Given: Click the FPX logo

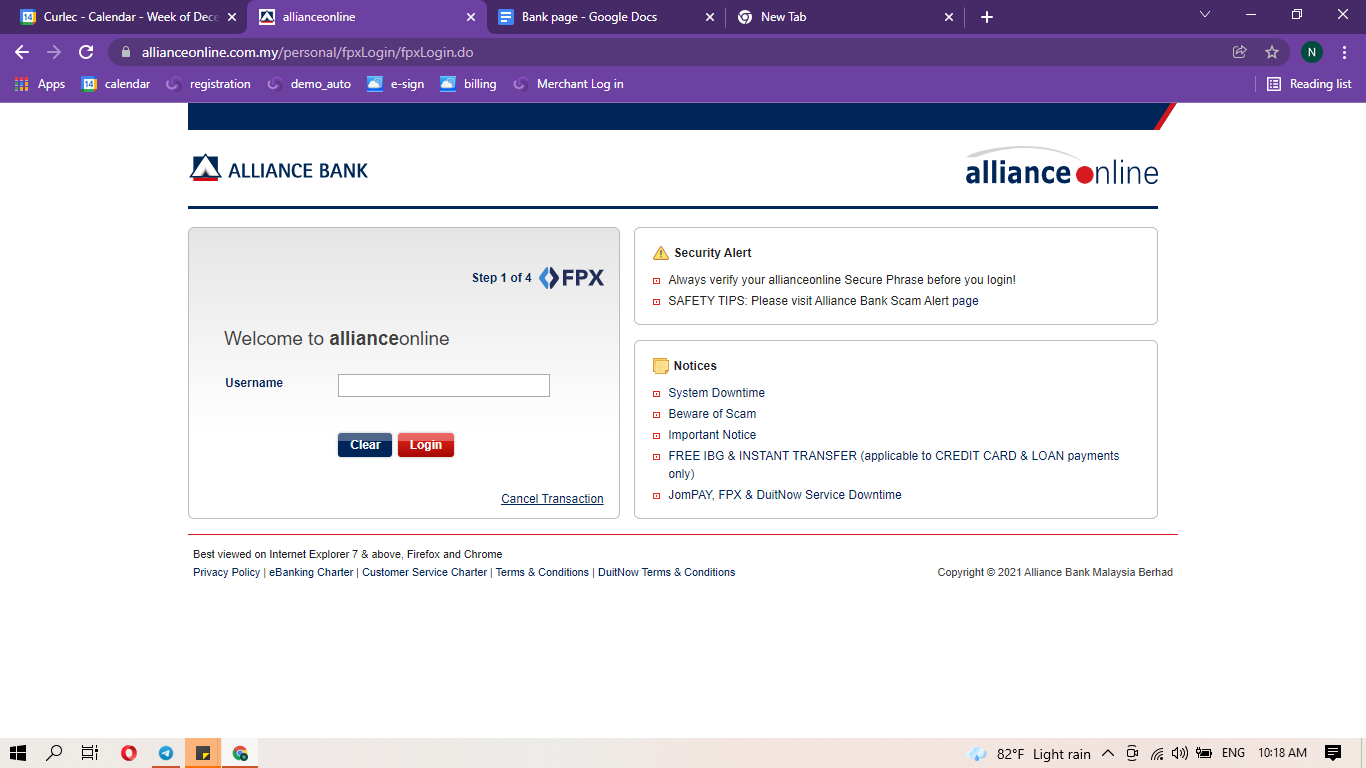Looking at the screenshot, I should tap(571, 278).
